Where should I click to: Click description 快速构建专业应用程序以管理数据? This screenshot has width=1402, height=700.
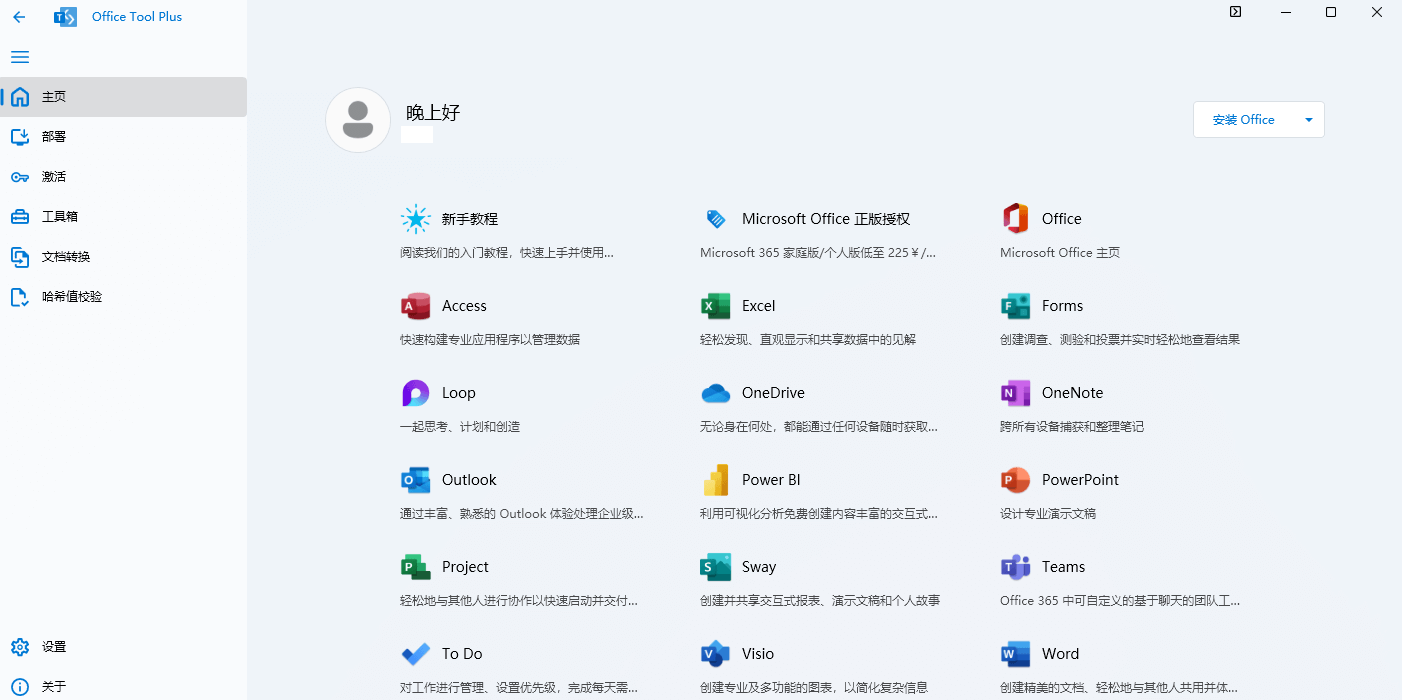click(490, 340)
